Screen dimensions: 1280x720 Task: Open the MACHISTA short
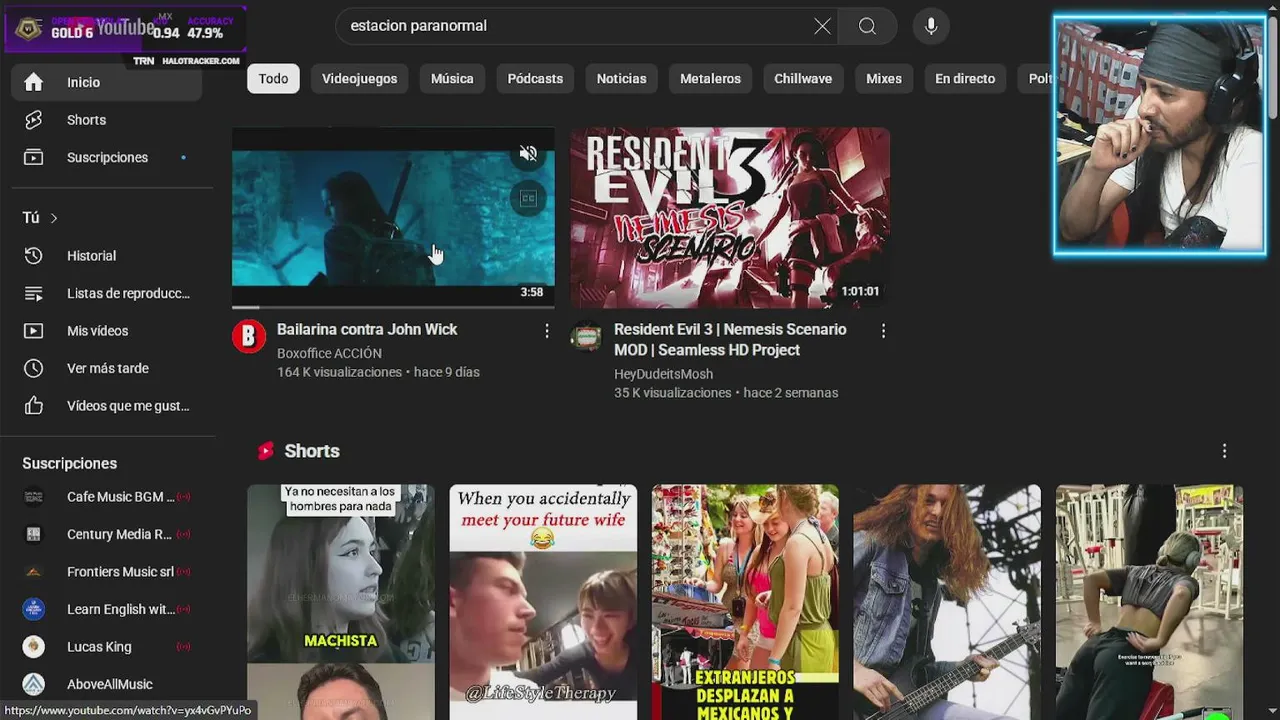tap(341, 602)
